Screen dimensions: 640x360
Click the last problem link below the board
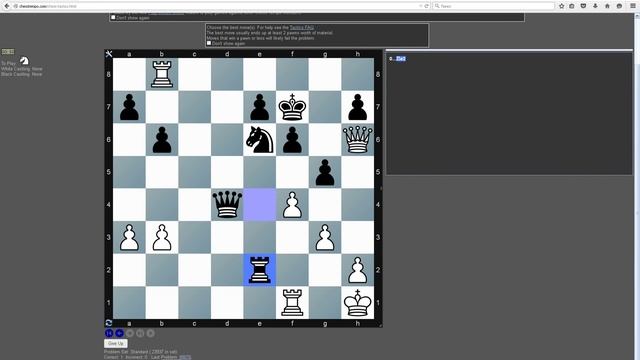(x=185, y=357)
